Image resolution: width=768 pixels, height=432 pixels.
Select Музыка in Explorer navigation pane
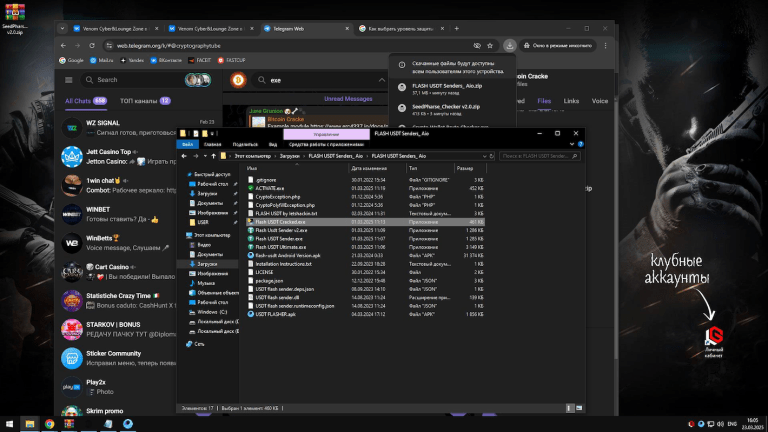point(206,283)
